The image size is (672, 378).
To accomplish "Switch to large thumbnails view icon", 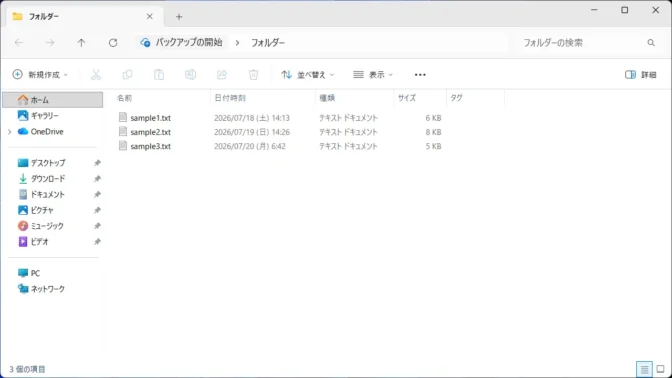I will [660, 369].
